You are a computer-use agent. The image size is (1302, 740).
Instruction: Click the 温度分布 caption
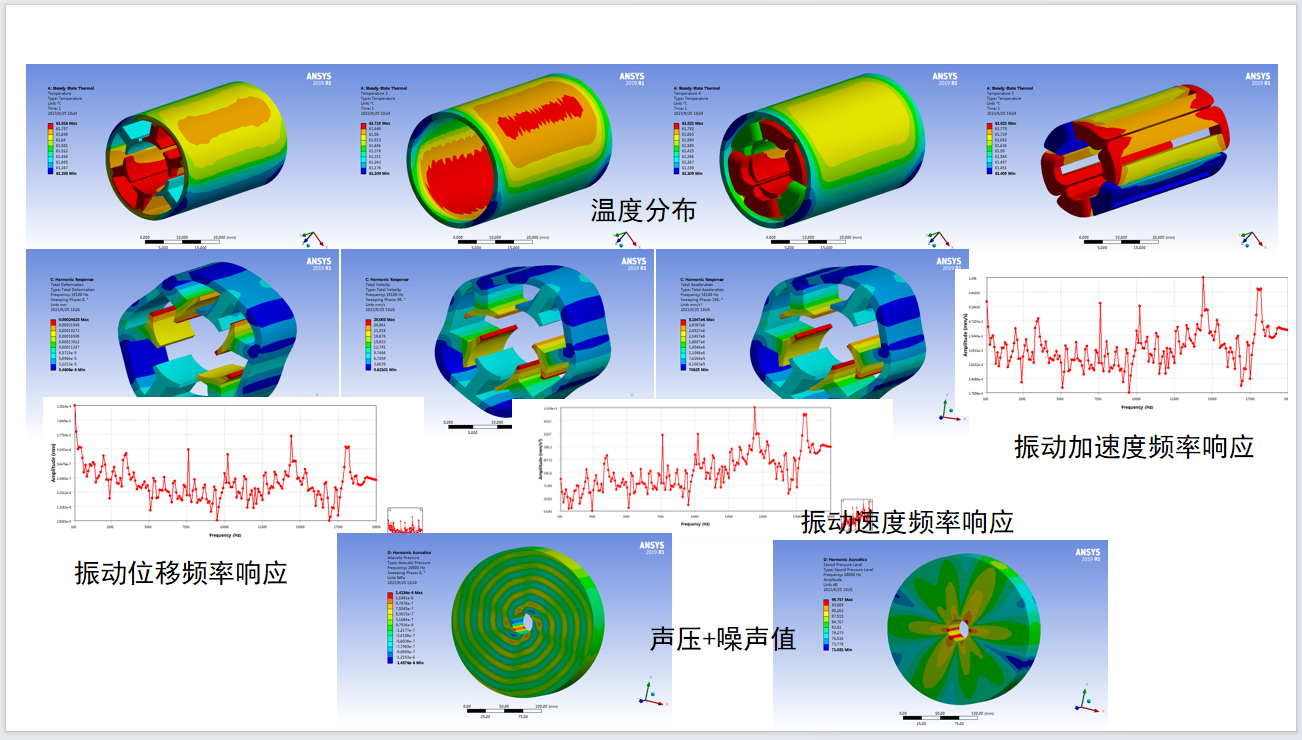point(643,210)
